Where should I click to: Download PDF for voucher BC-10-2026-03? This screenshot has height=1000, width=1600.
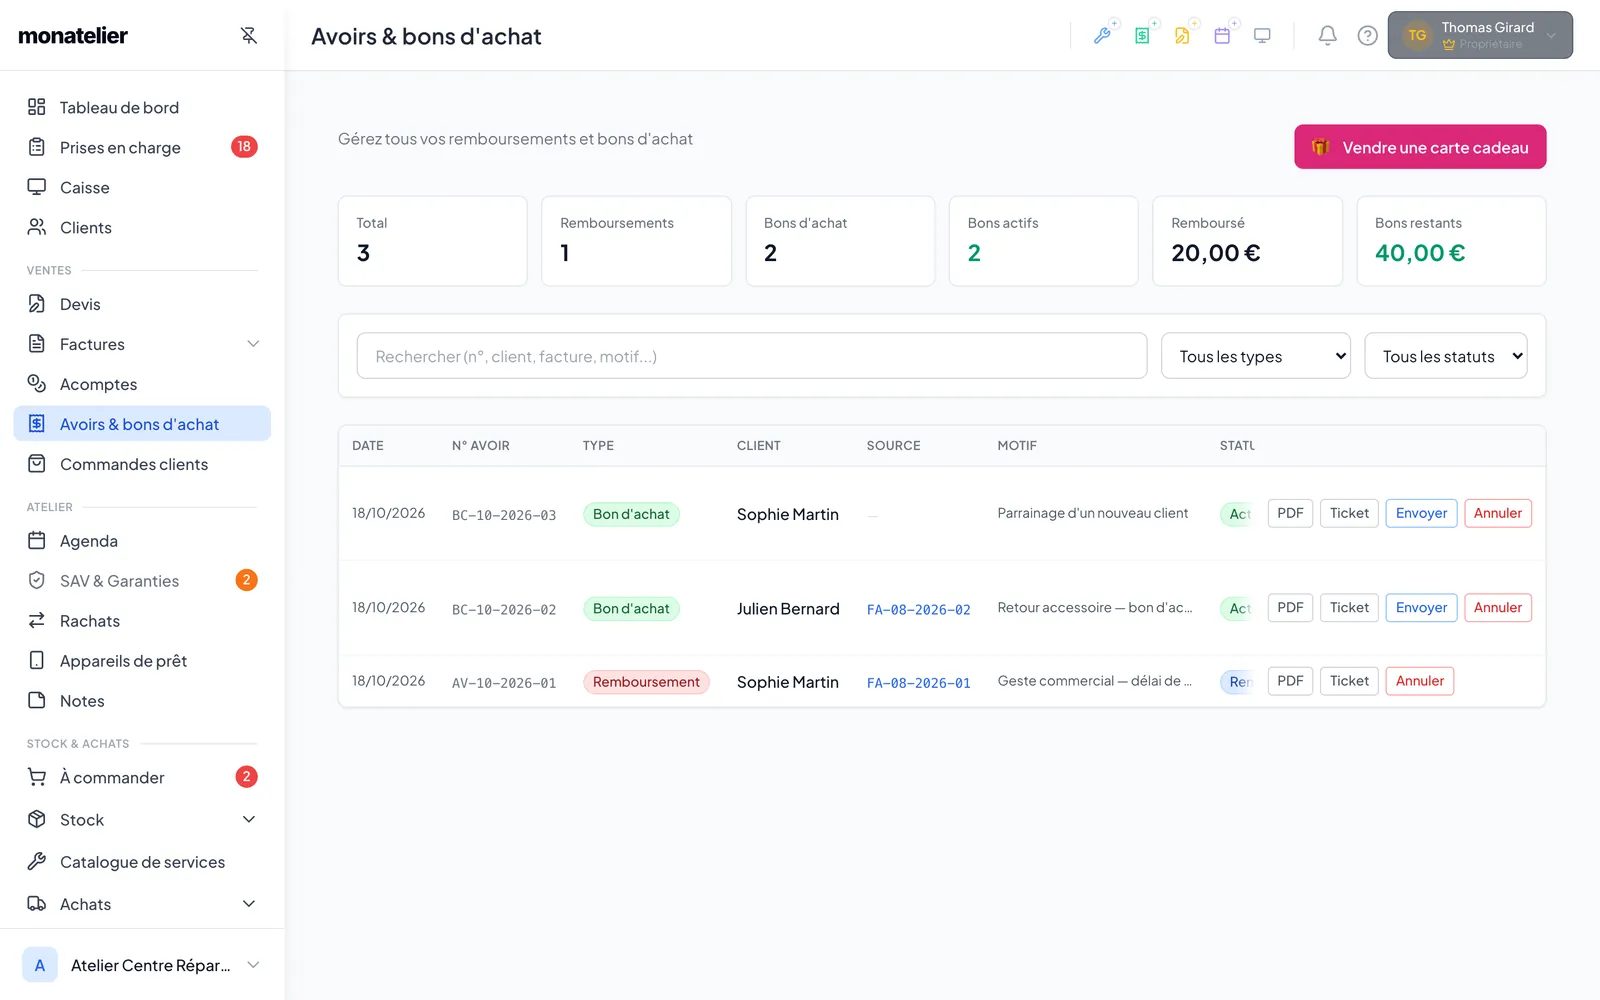(x=1290, y=513)
